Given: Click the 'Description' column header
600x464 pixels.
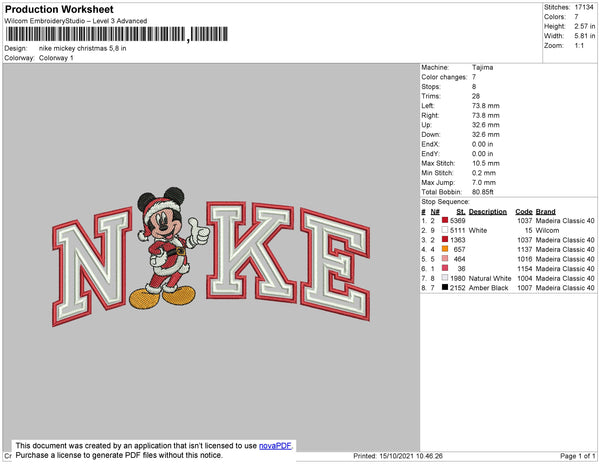Looking at the screenshot, I should 488,212.
